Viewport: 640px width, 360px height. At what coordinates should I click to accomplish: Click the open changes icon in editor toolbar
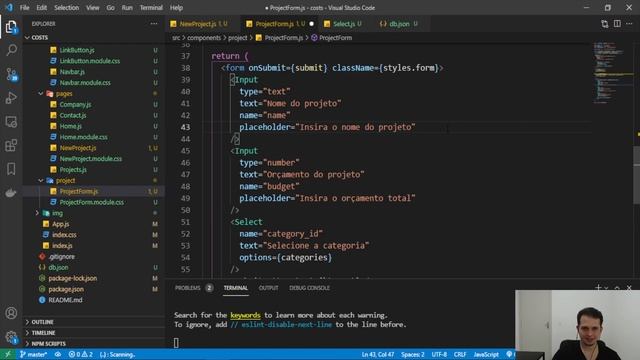[x=604, y=24]
